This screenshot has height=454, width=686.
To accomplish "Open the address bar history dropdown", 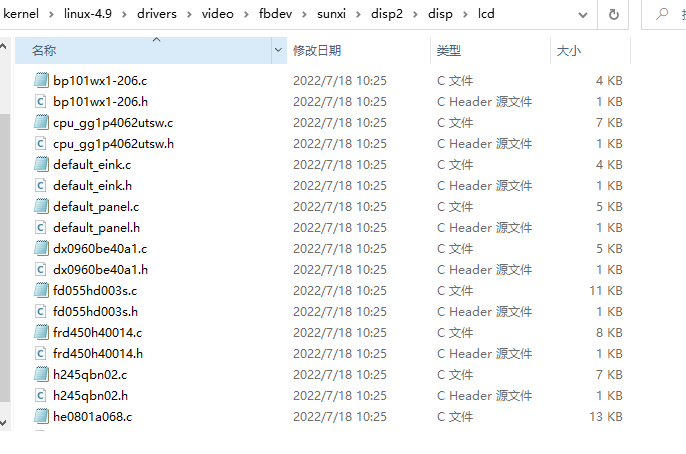I will 582,15.
